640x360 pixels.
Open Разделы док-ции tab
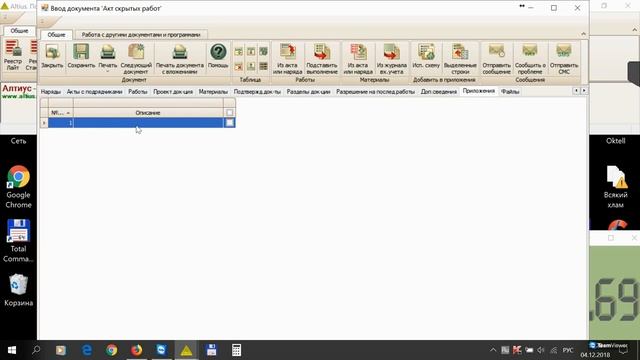click(x=308, y=92)
